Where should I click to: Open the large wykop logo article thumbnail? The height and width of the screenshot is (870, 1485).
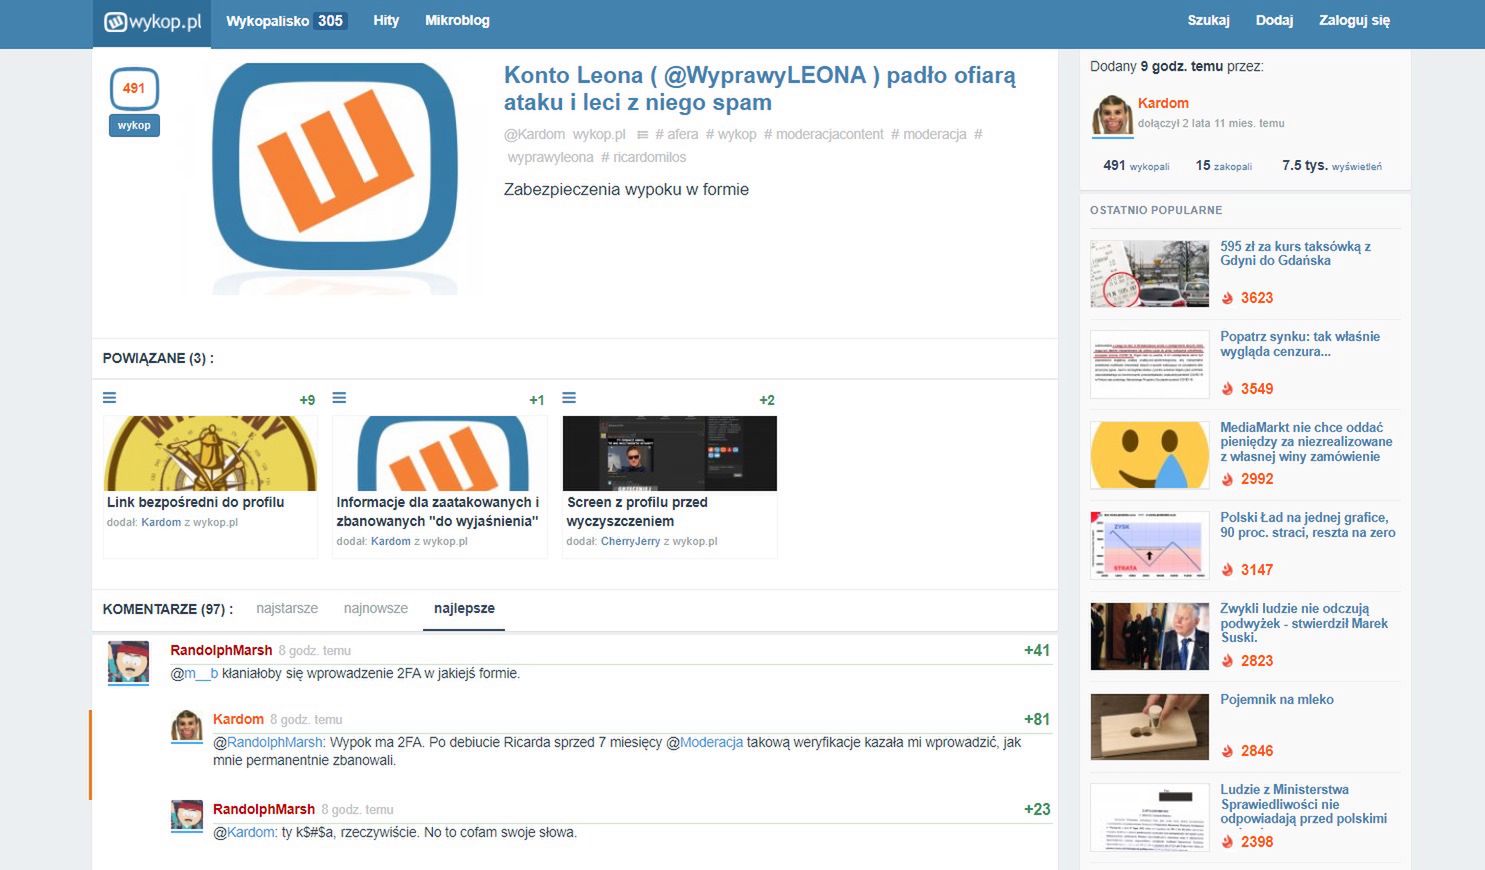point(334,178)
